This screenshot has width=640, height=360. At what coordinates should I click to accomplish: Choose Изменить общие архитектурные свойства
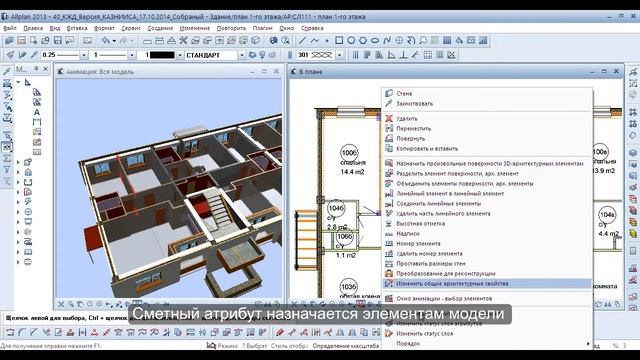tap(487, 283)
